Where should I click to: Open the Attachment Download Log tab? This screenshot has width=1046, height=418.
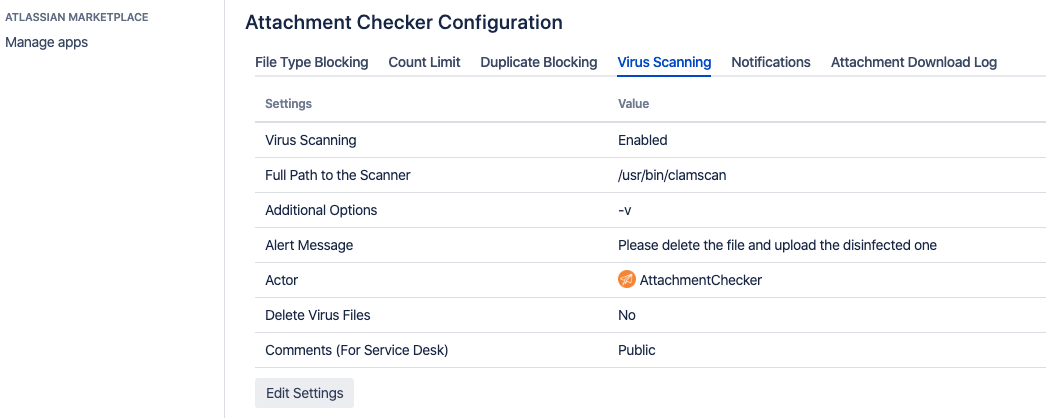click(913, 62)
